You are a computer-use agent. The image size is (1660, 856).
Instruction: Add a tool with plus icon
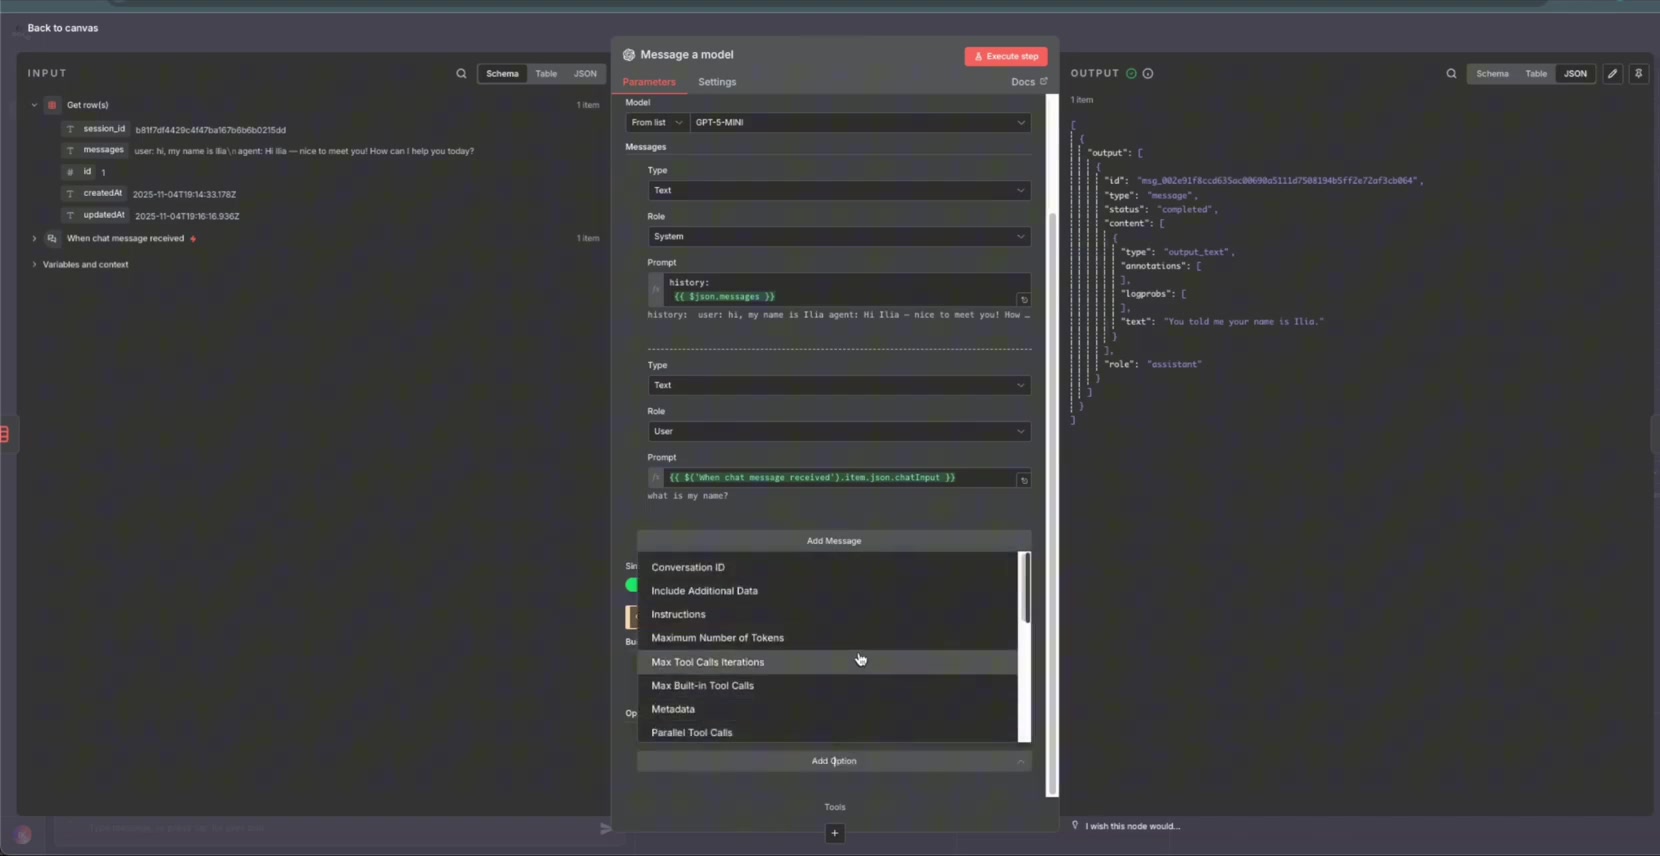pos(835,833)
